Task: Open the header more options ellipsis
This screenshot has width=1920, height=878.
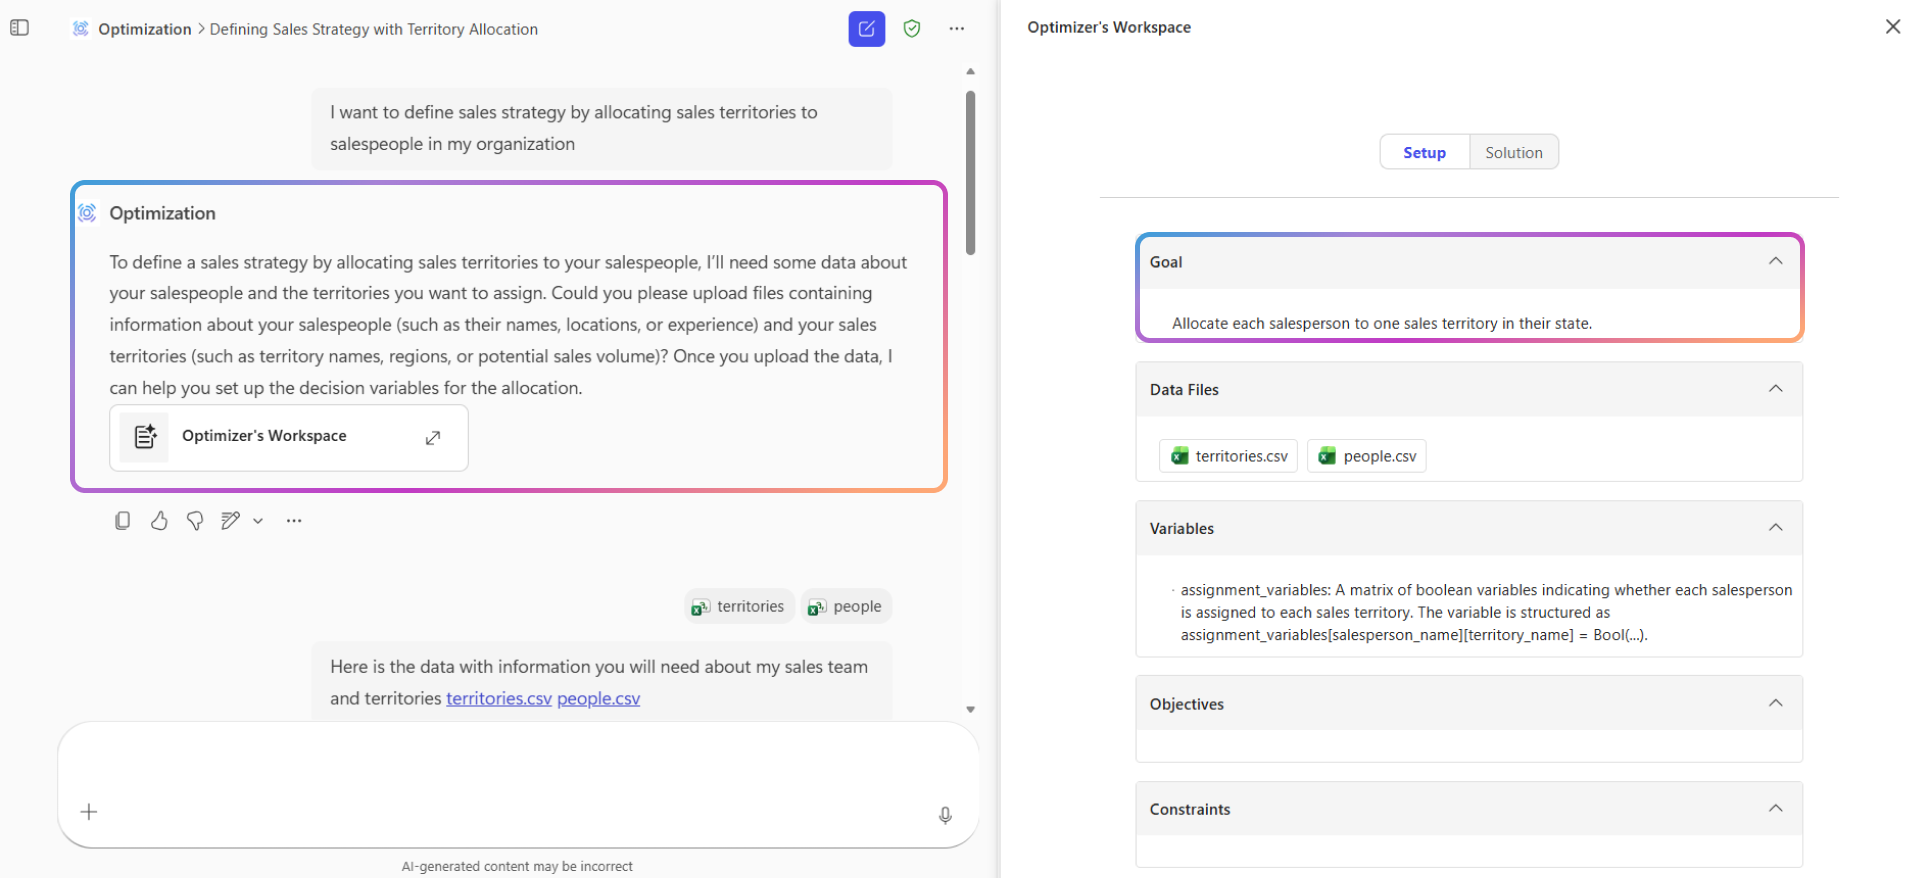Action: pyautogui.click(x=956, y=29)
